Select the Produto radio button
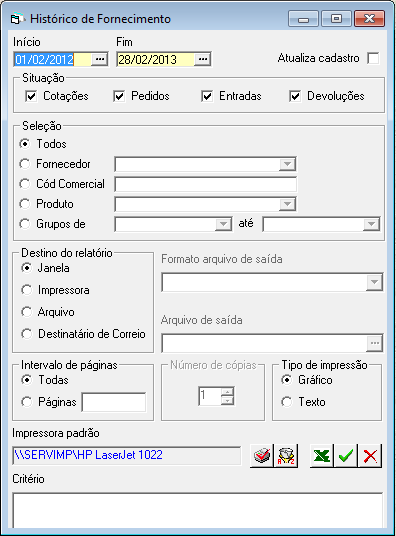This screenshot has height=536, width=396. pos(25,204)
